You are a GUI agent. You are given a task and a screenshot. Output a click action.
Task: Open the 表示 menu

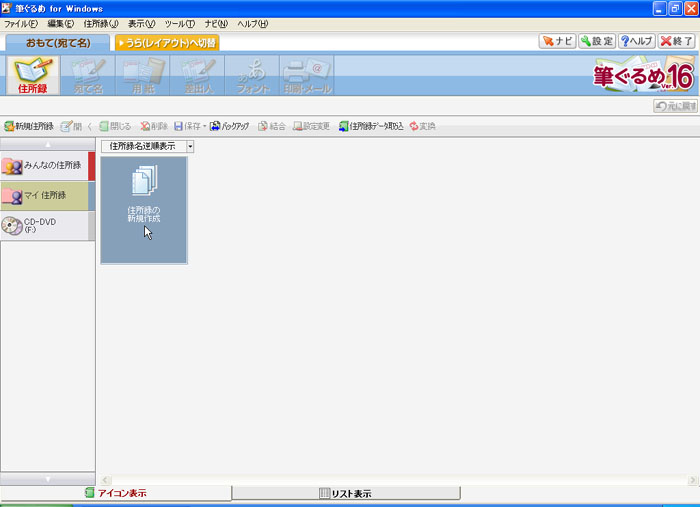(x=141, y=23)
